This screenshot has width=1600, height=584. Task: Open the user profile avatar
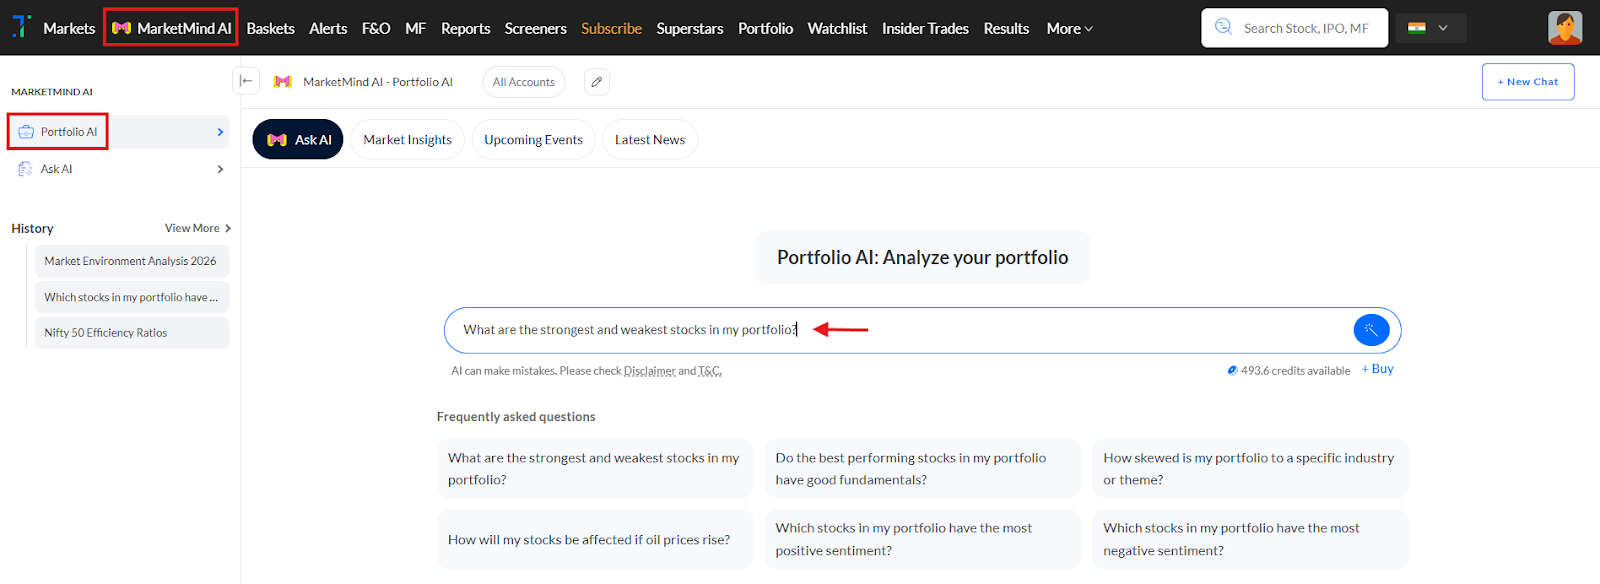[1564, 28]
